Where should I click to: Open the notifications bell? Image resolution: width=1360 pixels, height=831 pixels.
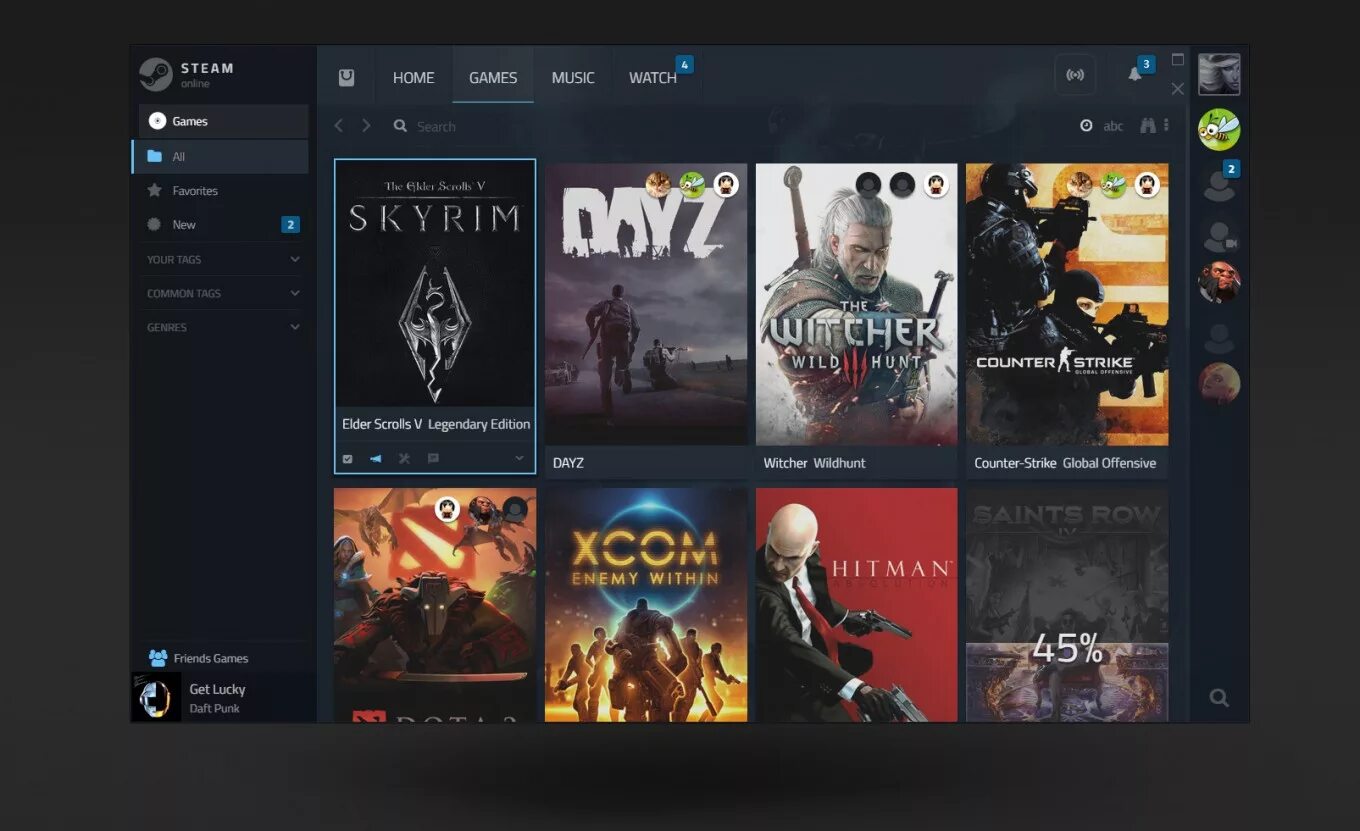click(x=1135, y=74)
